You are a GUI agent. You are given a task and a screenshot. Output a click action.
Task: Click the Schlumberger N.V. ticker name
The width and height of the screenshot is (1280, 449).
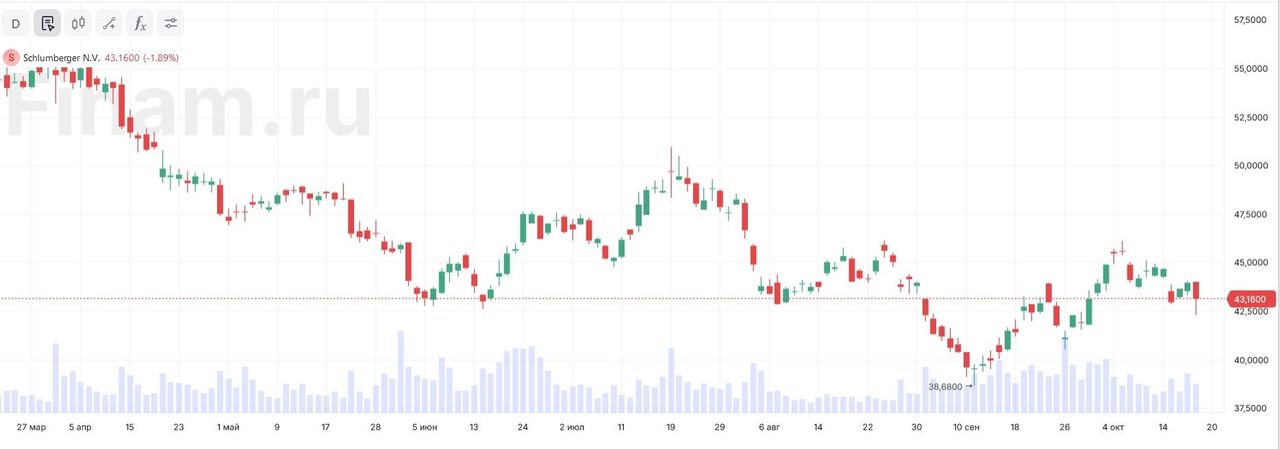pos(61,58)
